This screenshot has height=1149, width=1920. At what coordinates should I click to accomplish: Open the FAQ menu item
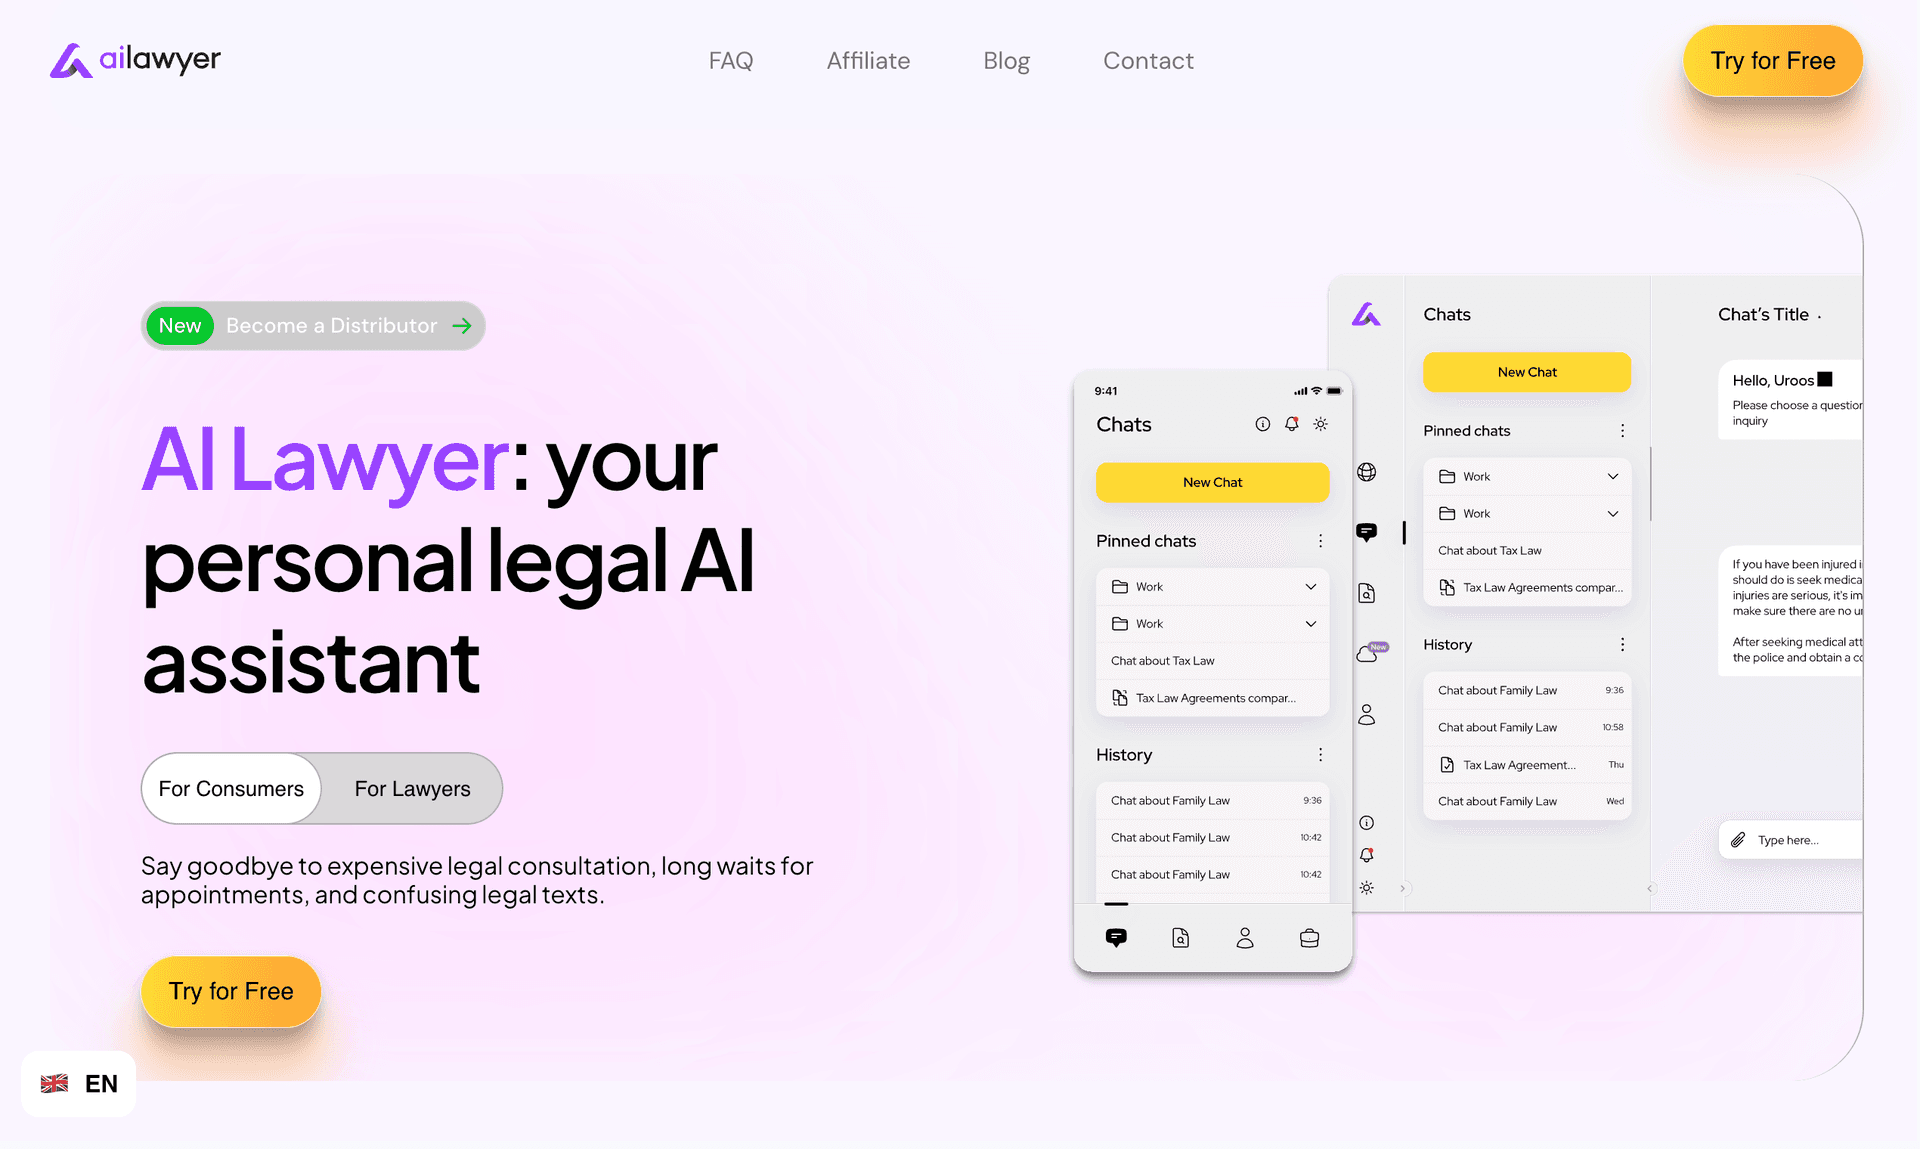tap(732, 60)
